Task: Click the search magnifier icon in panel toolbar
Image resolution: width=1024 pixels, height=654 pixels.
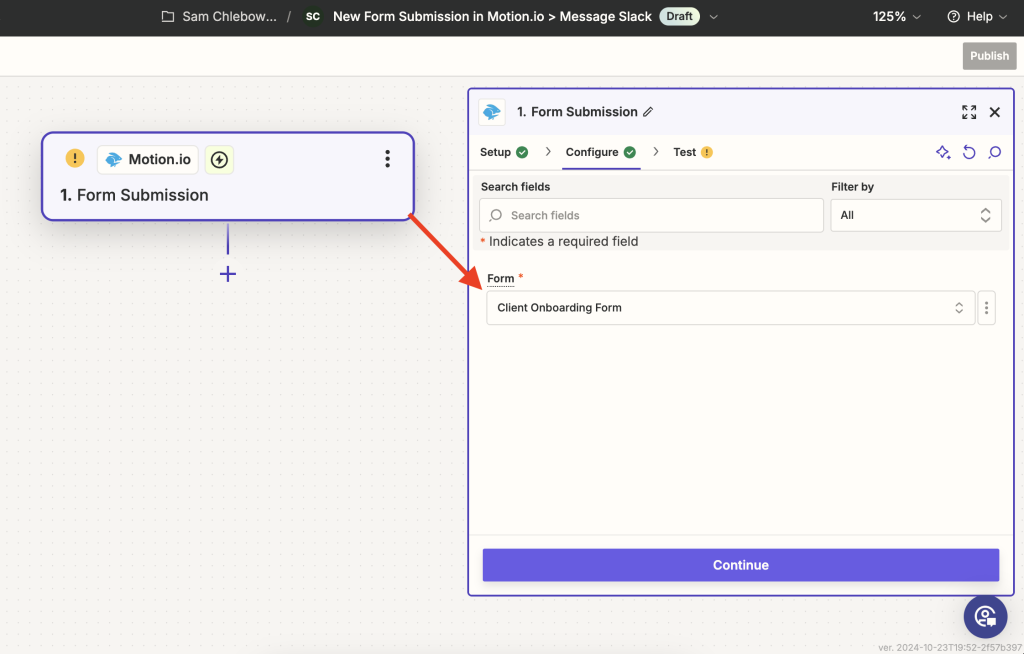Action: (995, 152)
